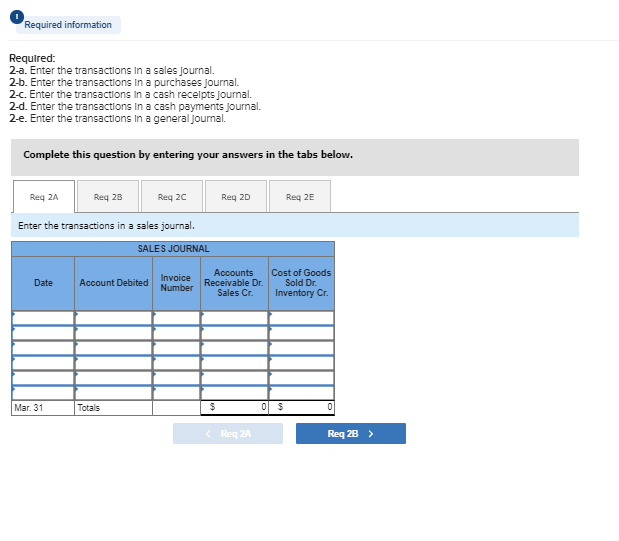
Task: Switch to the Req 2A tab
Action: [44, 197]
